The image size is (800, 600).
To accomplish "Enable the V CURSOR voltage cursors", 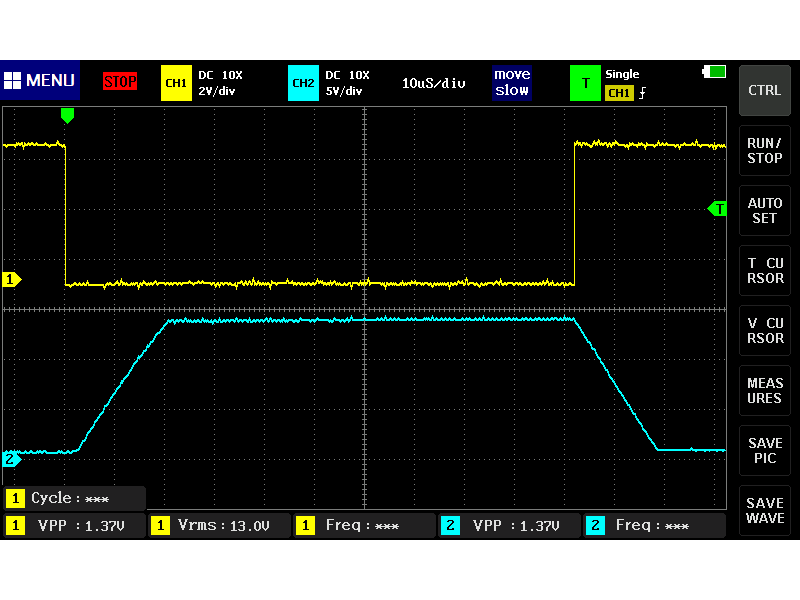I will coord(765,331).
